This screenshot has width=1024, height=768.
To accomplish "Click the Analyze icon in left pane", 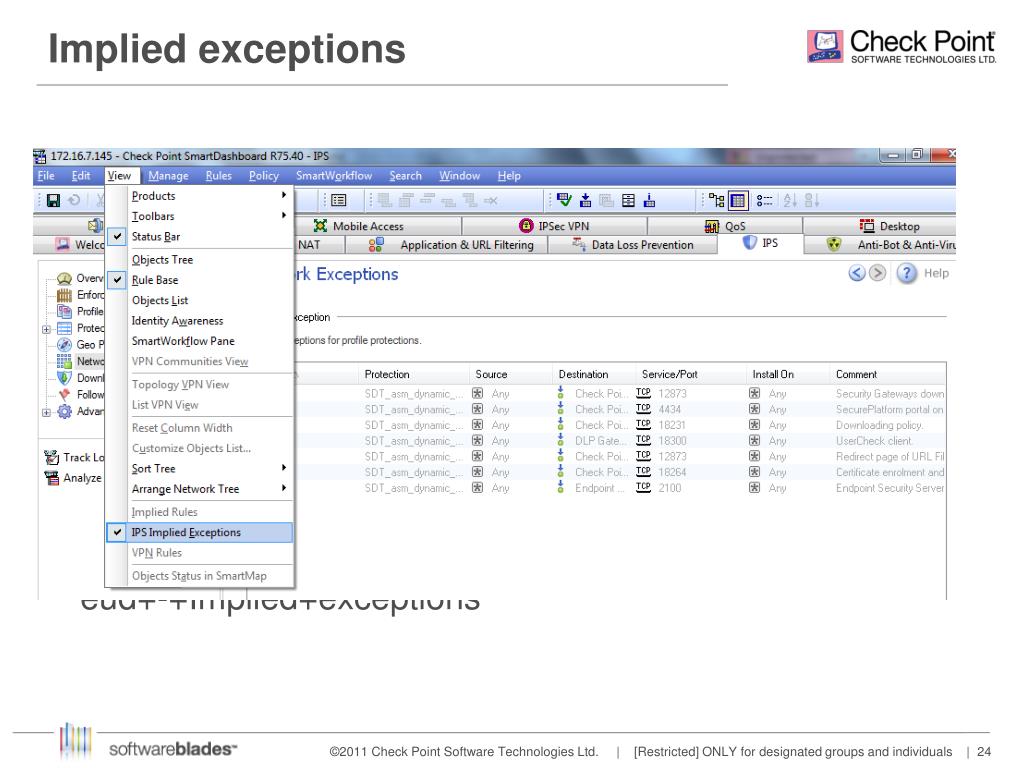I will [x=52, y=478].
